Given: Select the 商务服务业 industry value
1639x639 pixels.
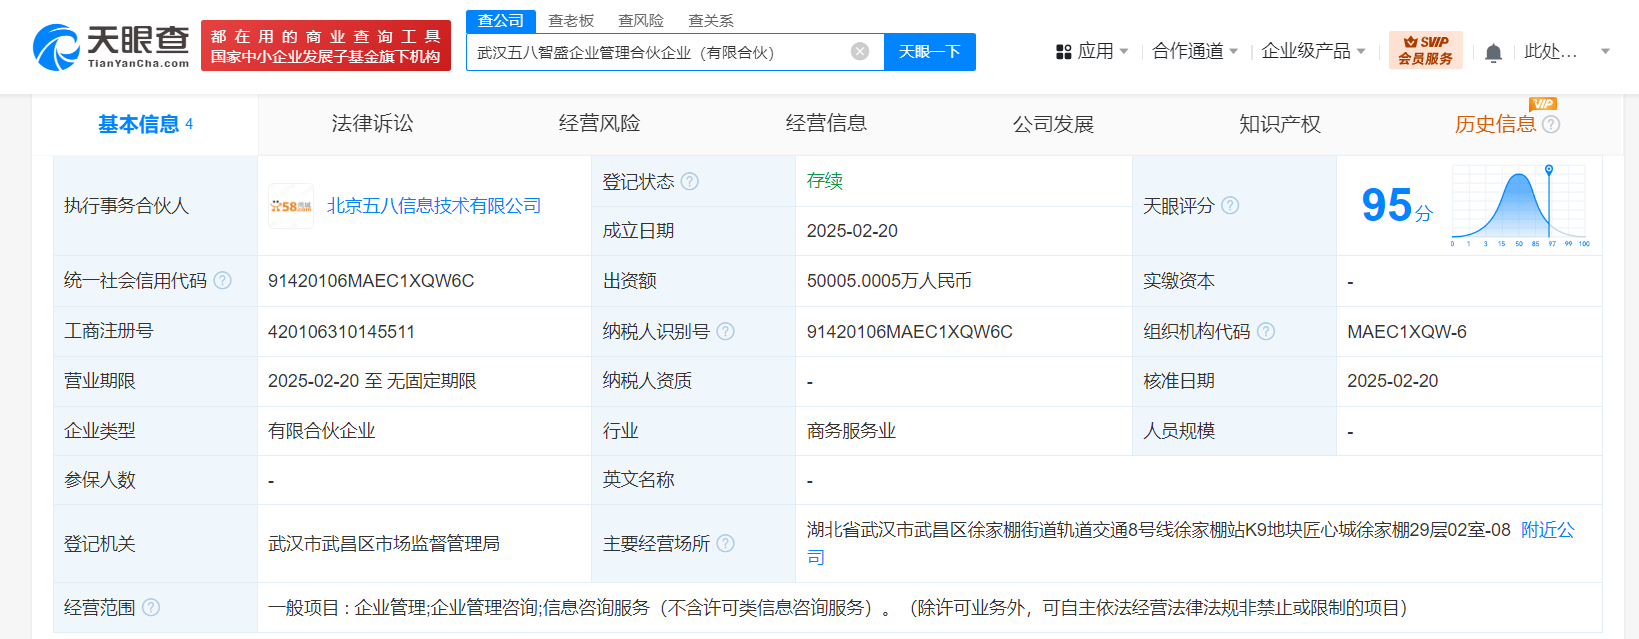Looking at the screenshot, I should tap(851, 431).
